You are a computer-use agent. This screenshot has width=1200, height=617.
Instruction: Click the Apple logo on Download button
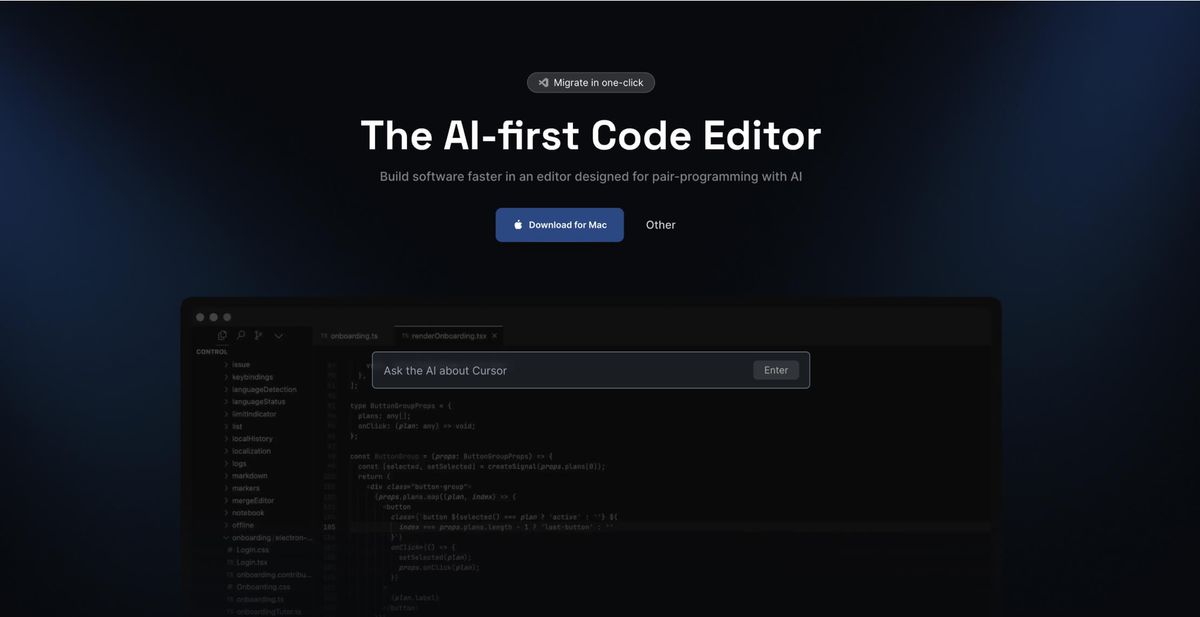coord(518,225)
